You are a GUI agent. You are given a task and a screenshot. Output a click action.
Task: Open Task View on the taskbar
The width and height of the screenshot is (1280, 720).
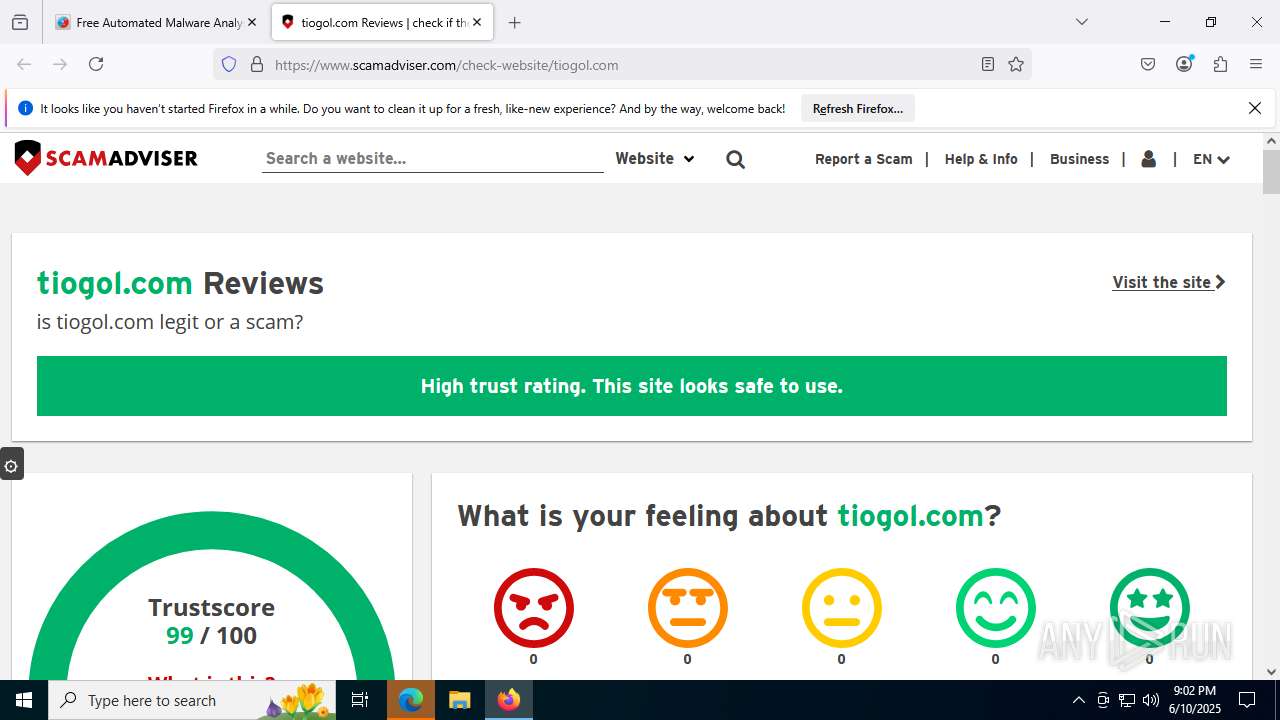[x=361, y=700]
